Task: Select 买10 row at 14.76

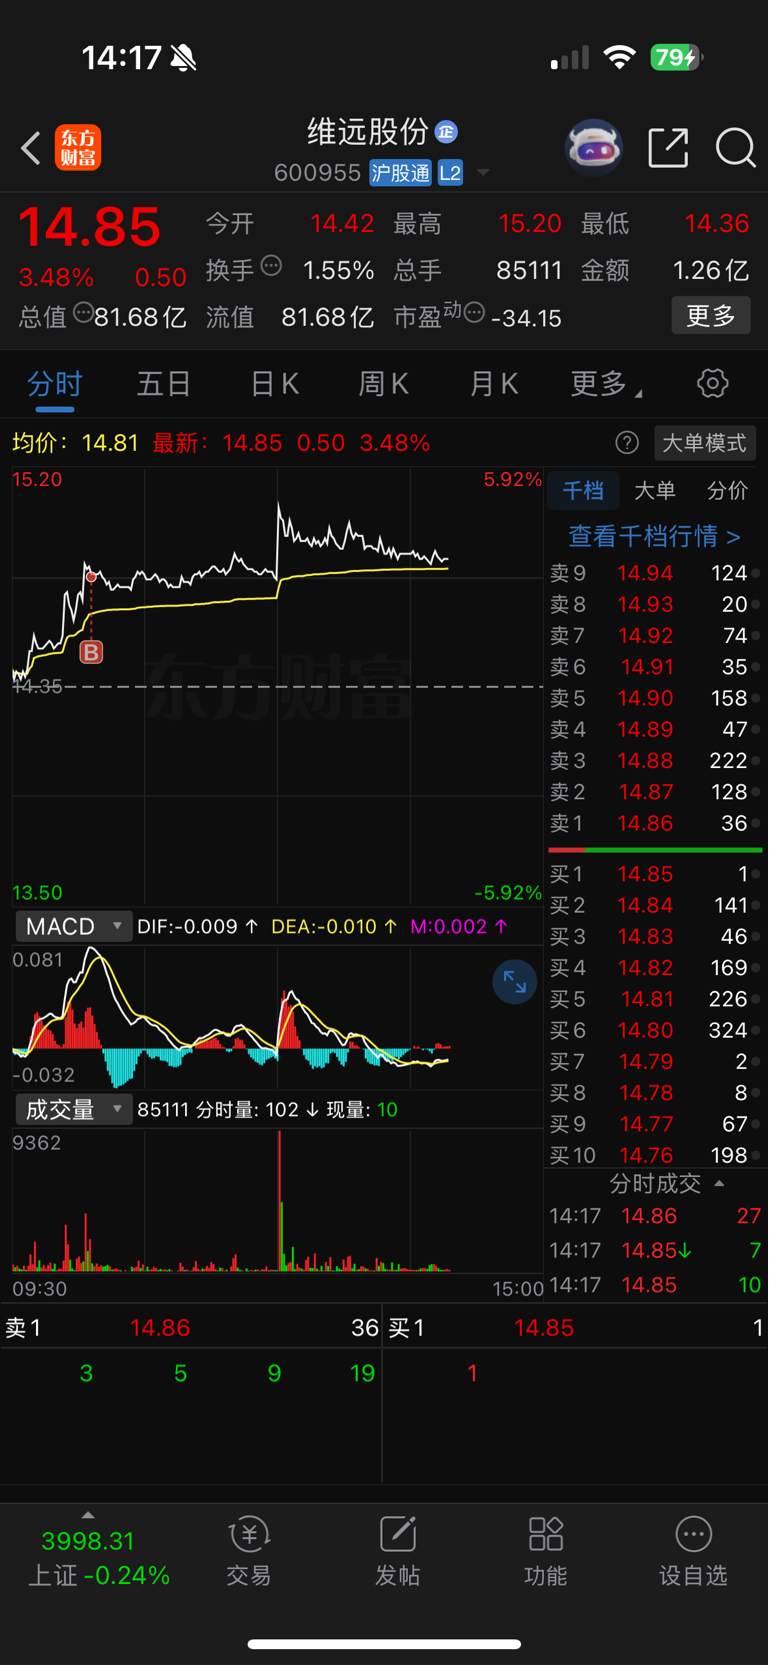Action: pos(655,1155)
